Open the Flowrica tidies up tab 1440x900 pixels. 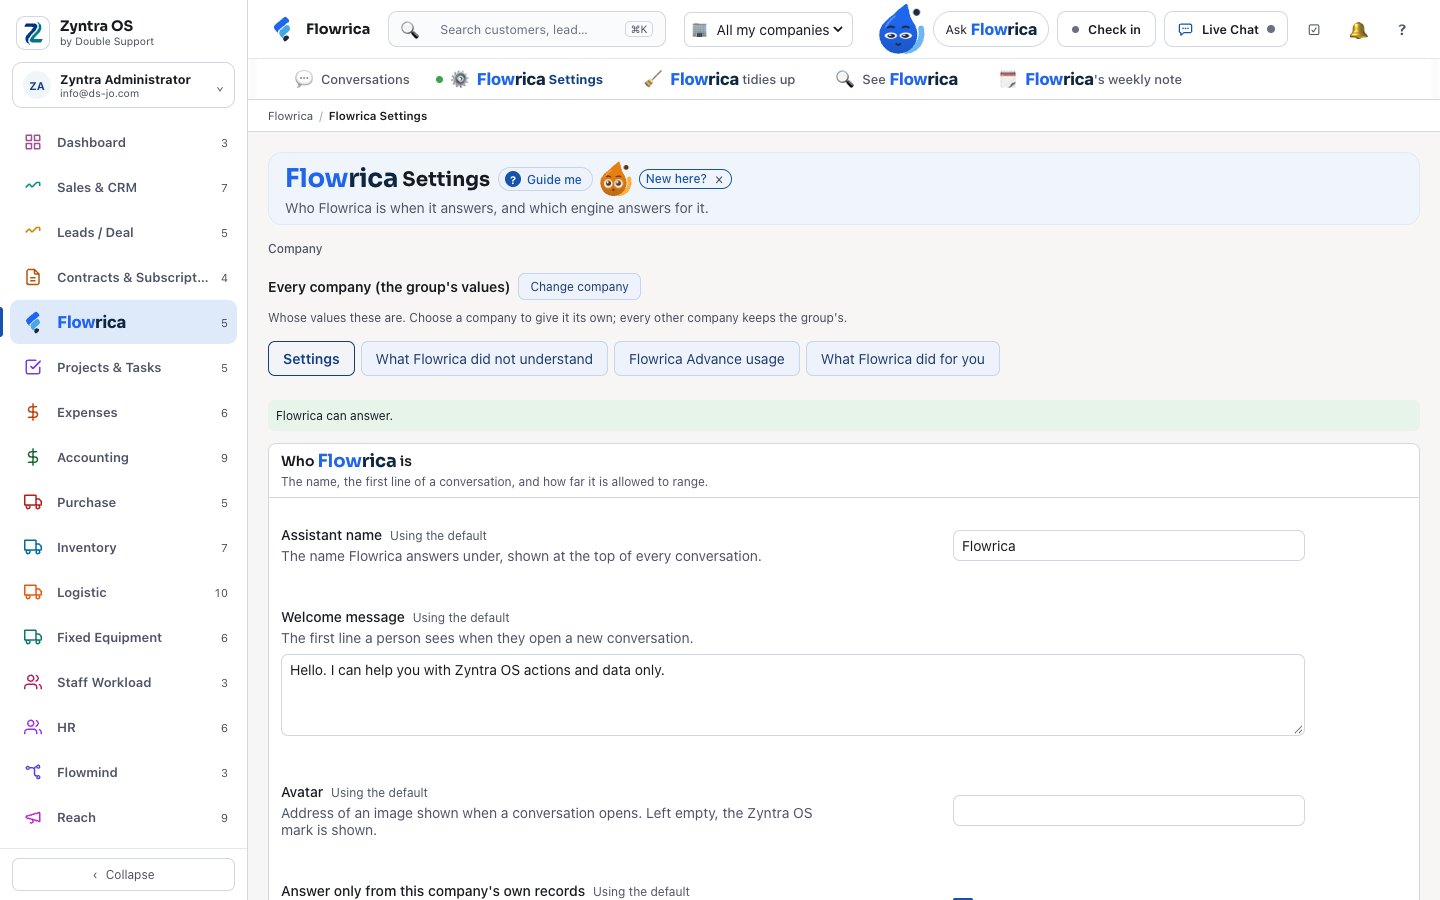pyautogui.click(x=719, y=79)
